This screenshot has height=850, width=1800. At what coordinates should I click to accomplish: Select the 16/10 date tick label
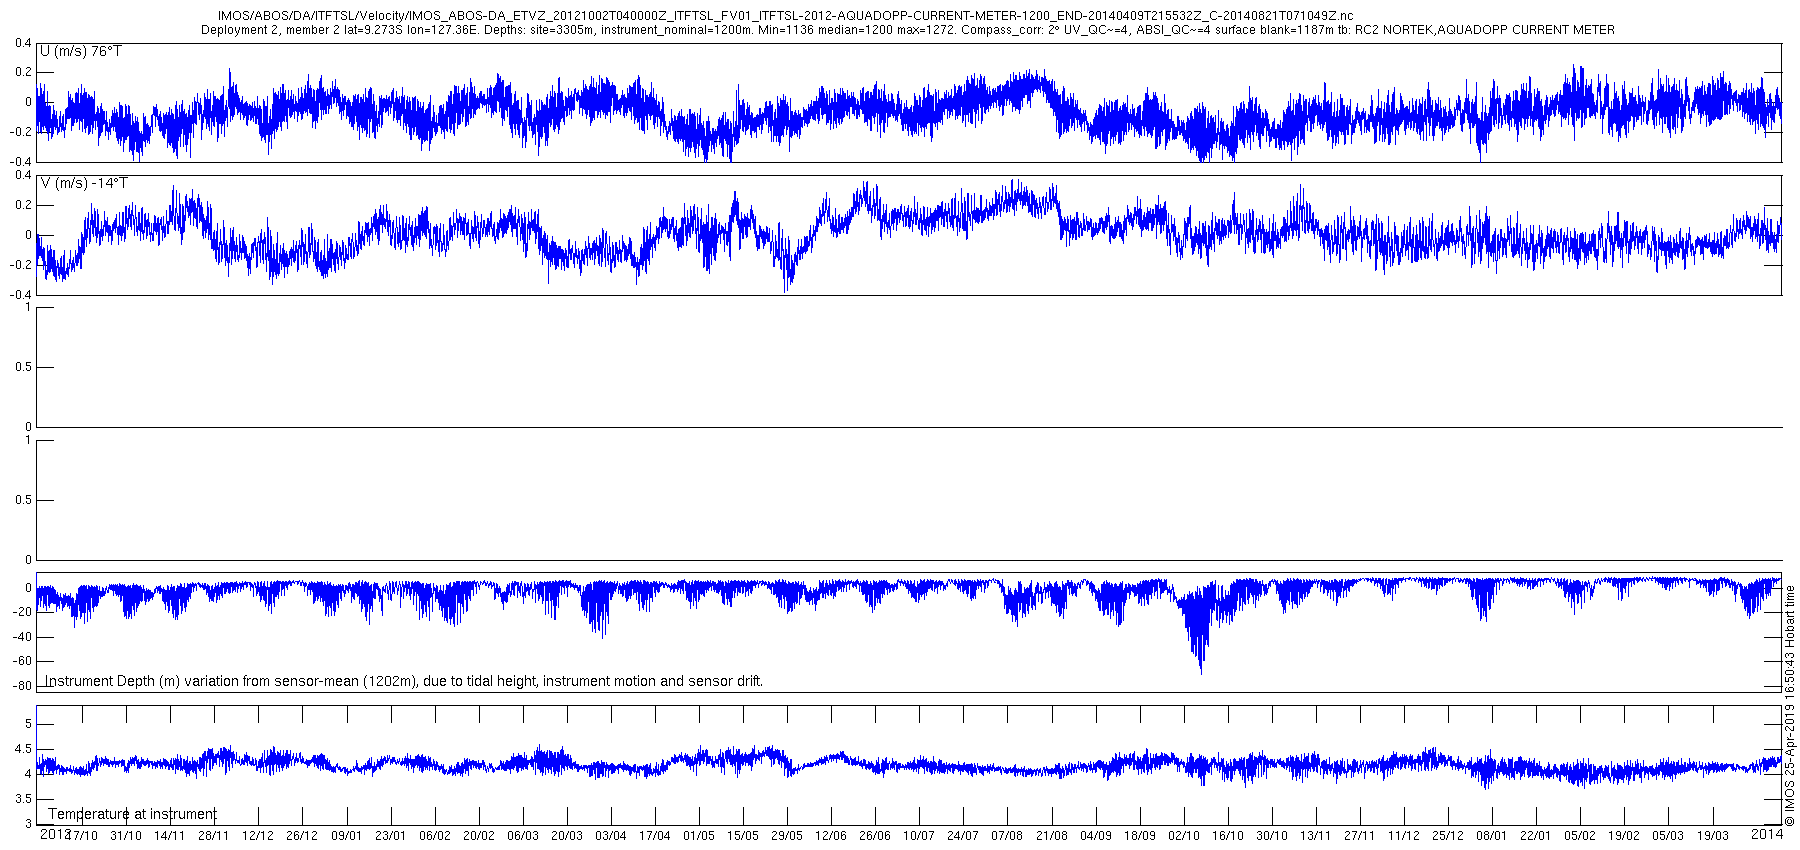pyautogui.click(x=1228, y=836)
